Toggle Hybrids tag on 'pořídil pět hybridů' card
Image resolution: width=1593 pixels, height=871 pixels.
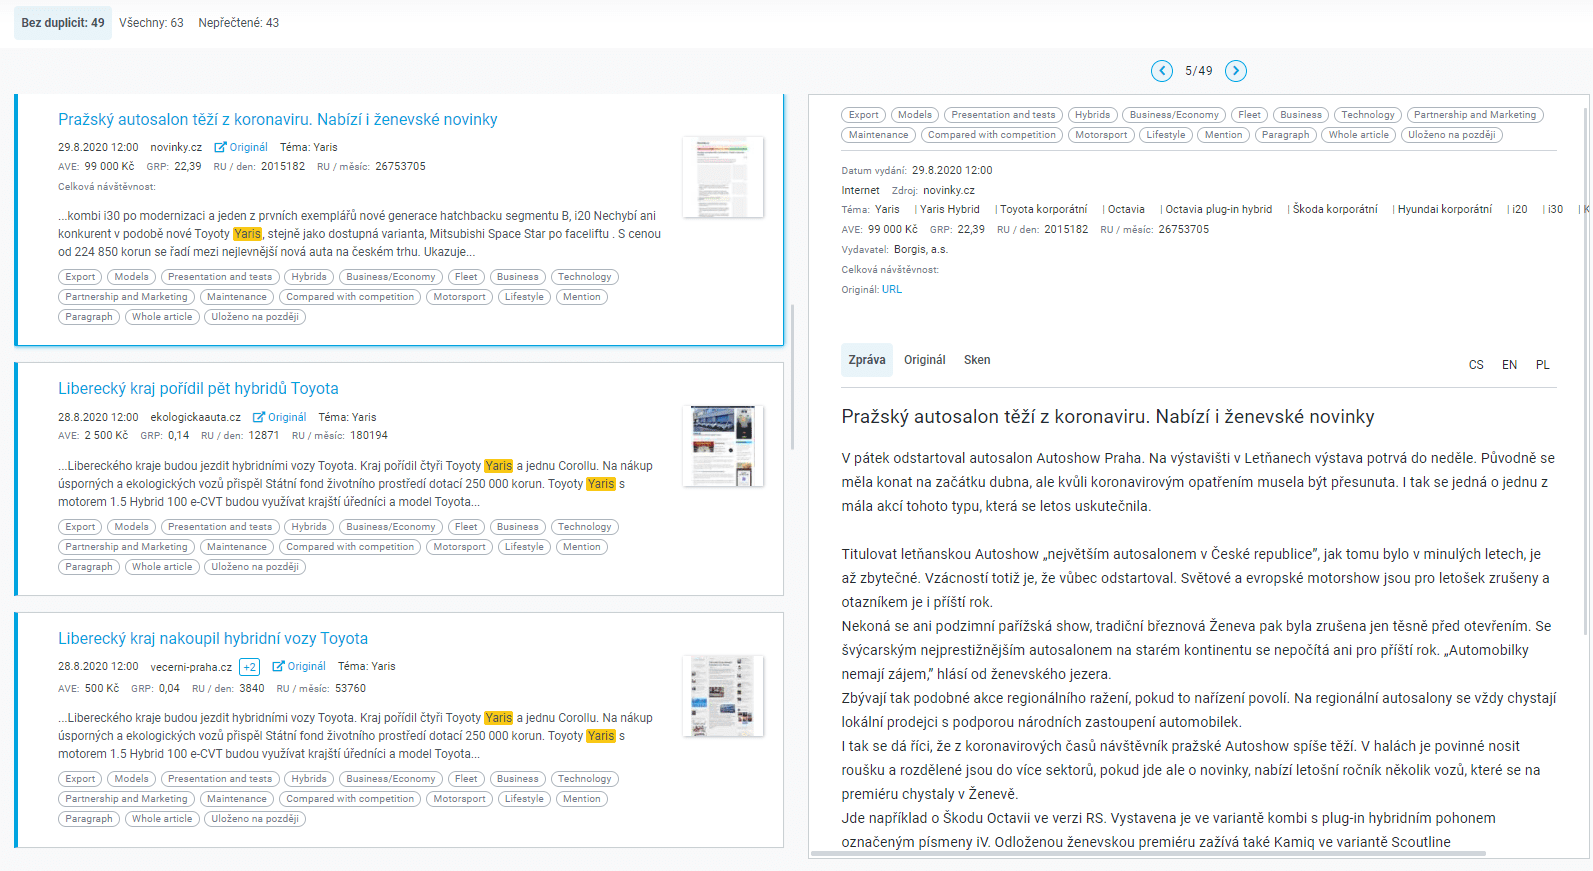[309, 527]
